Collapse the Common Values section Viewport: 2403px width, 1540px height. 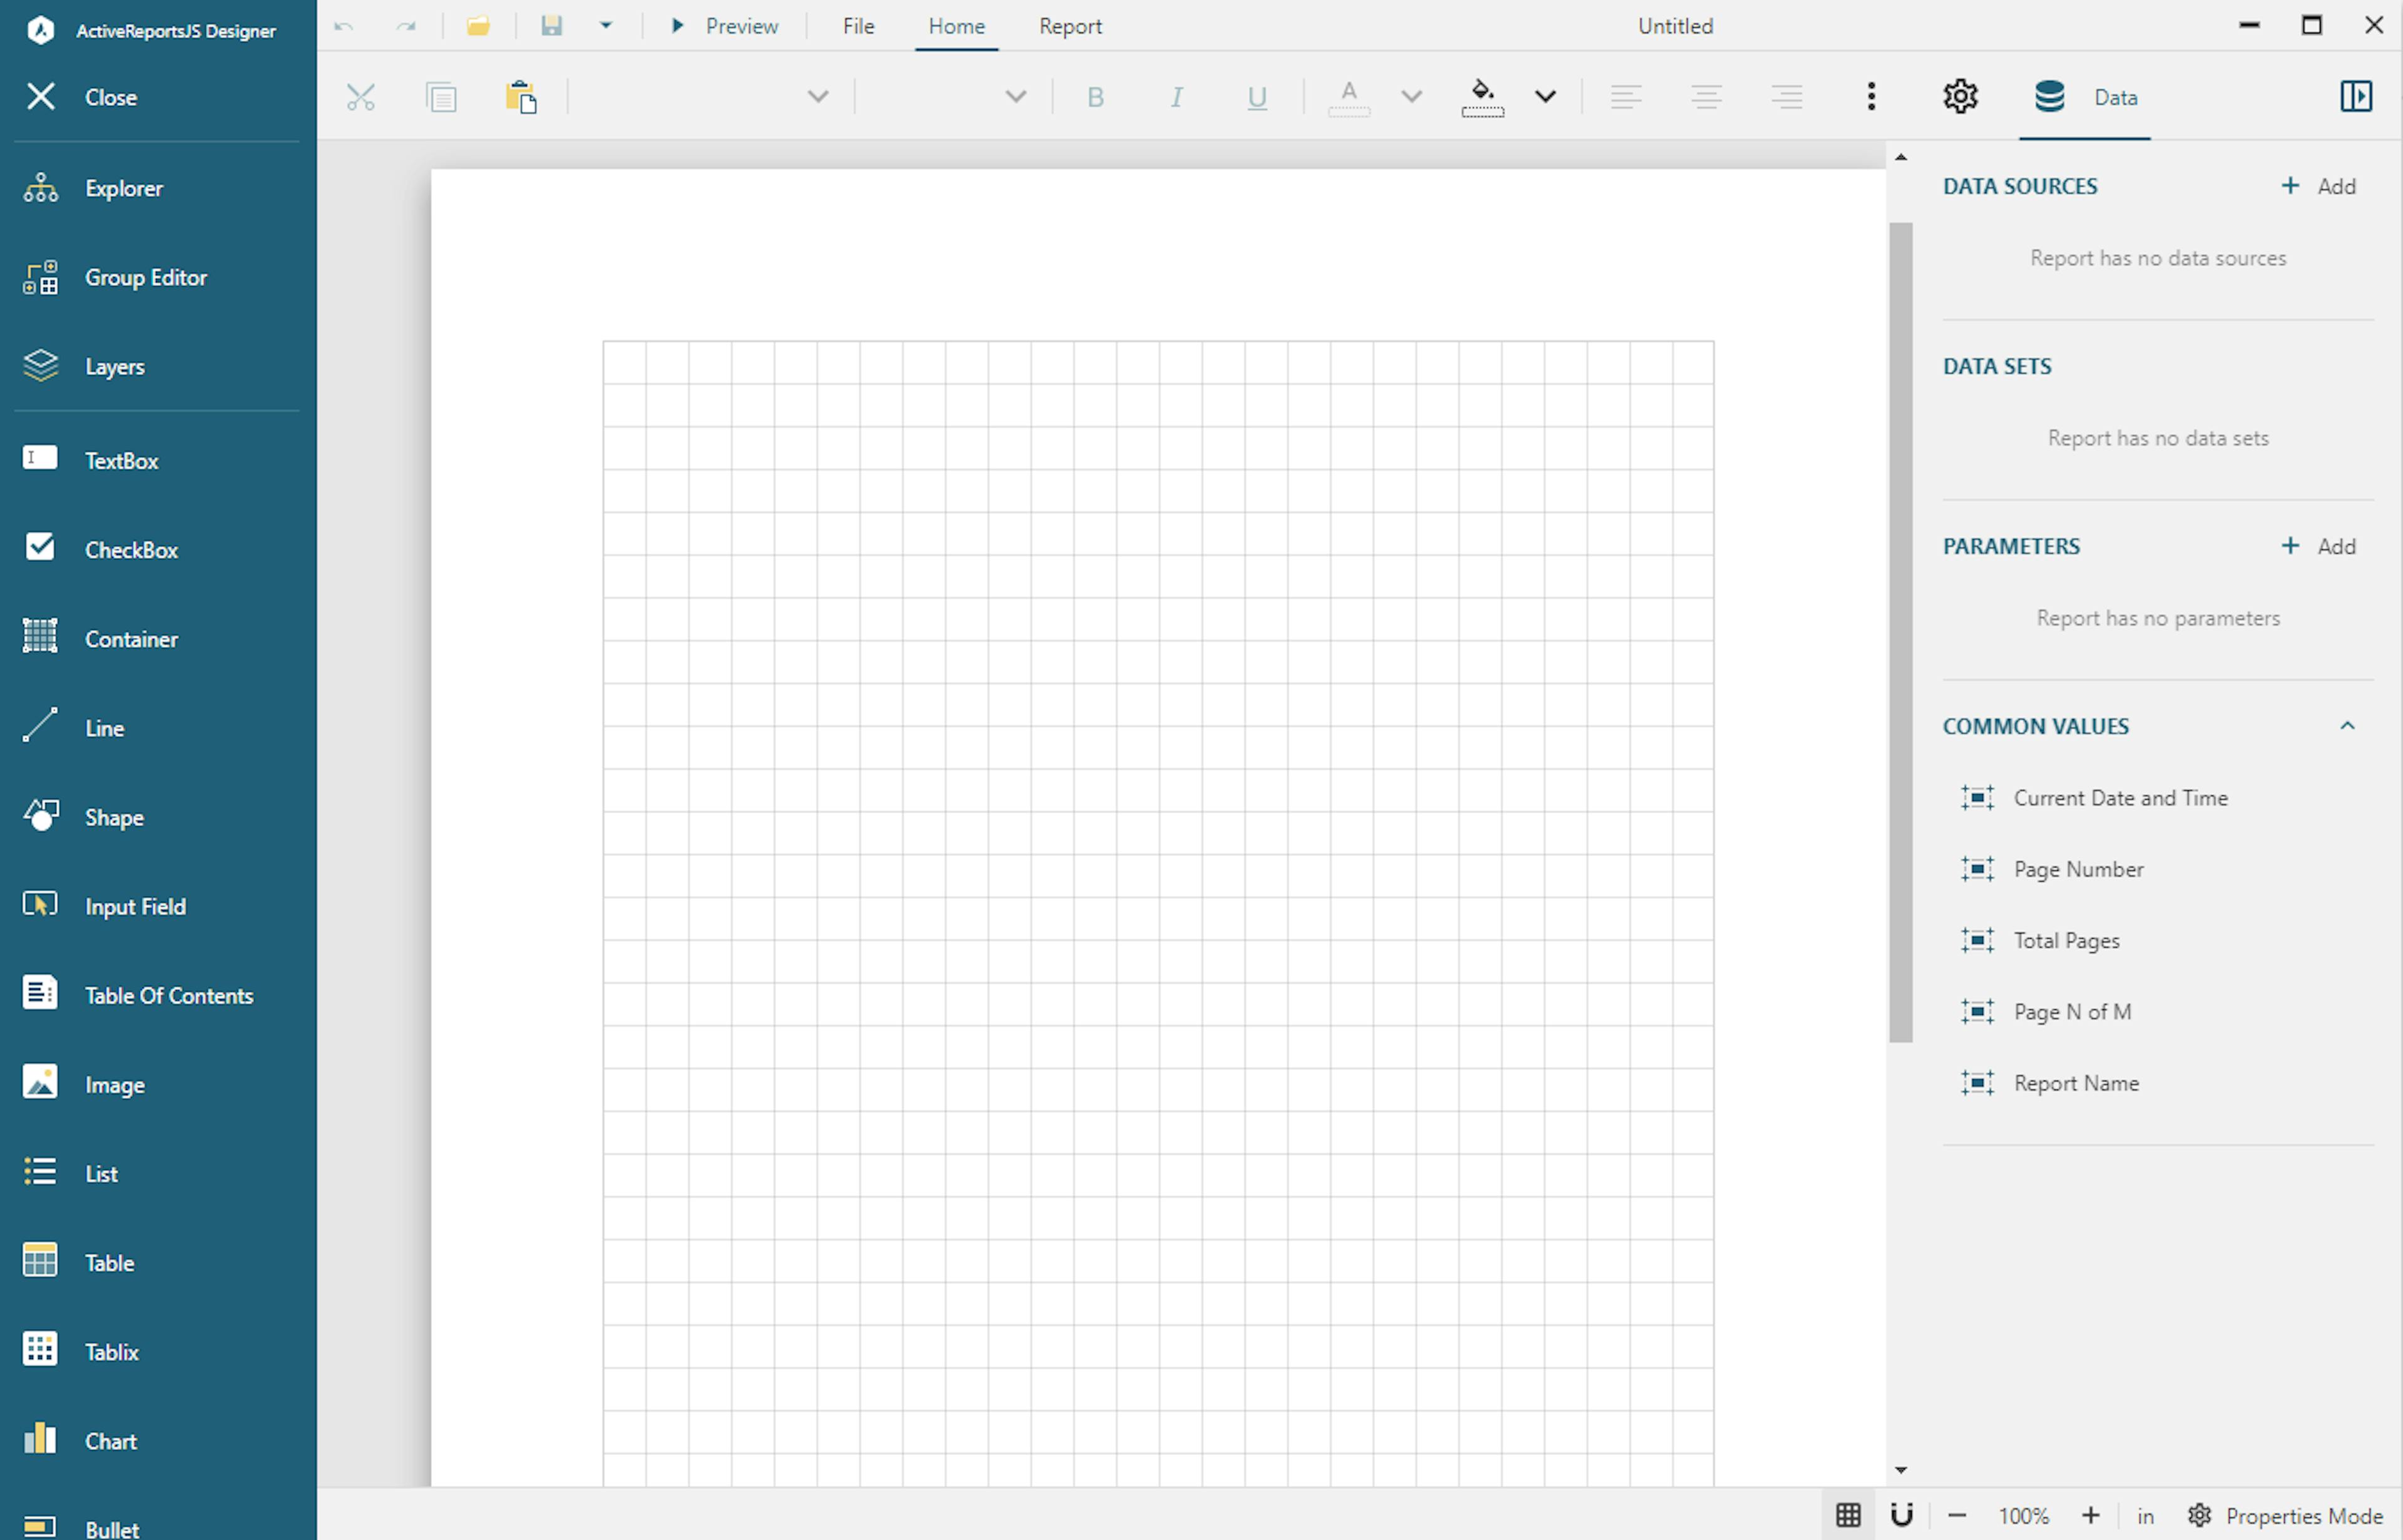[2346, 726]
